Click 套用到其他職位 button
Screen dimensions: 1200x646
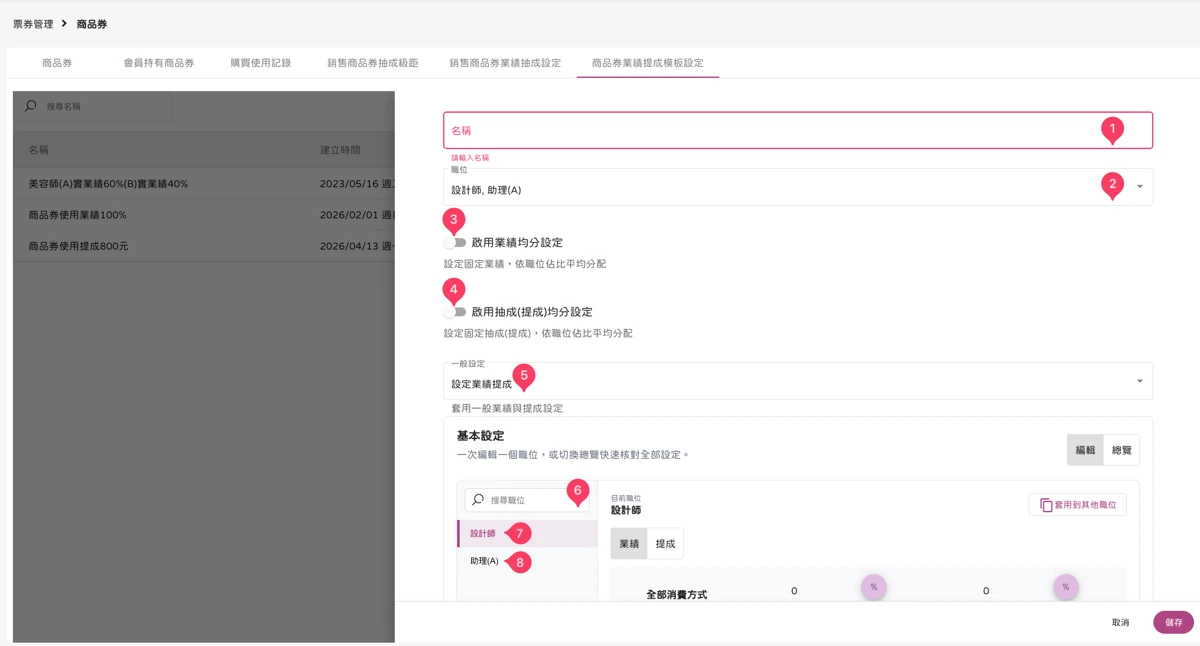(1077, 505)
